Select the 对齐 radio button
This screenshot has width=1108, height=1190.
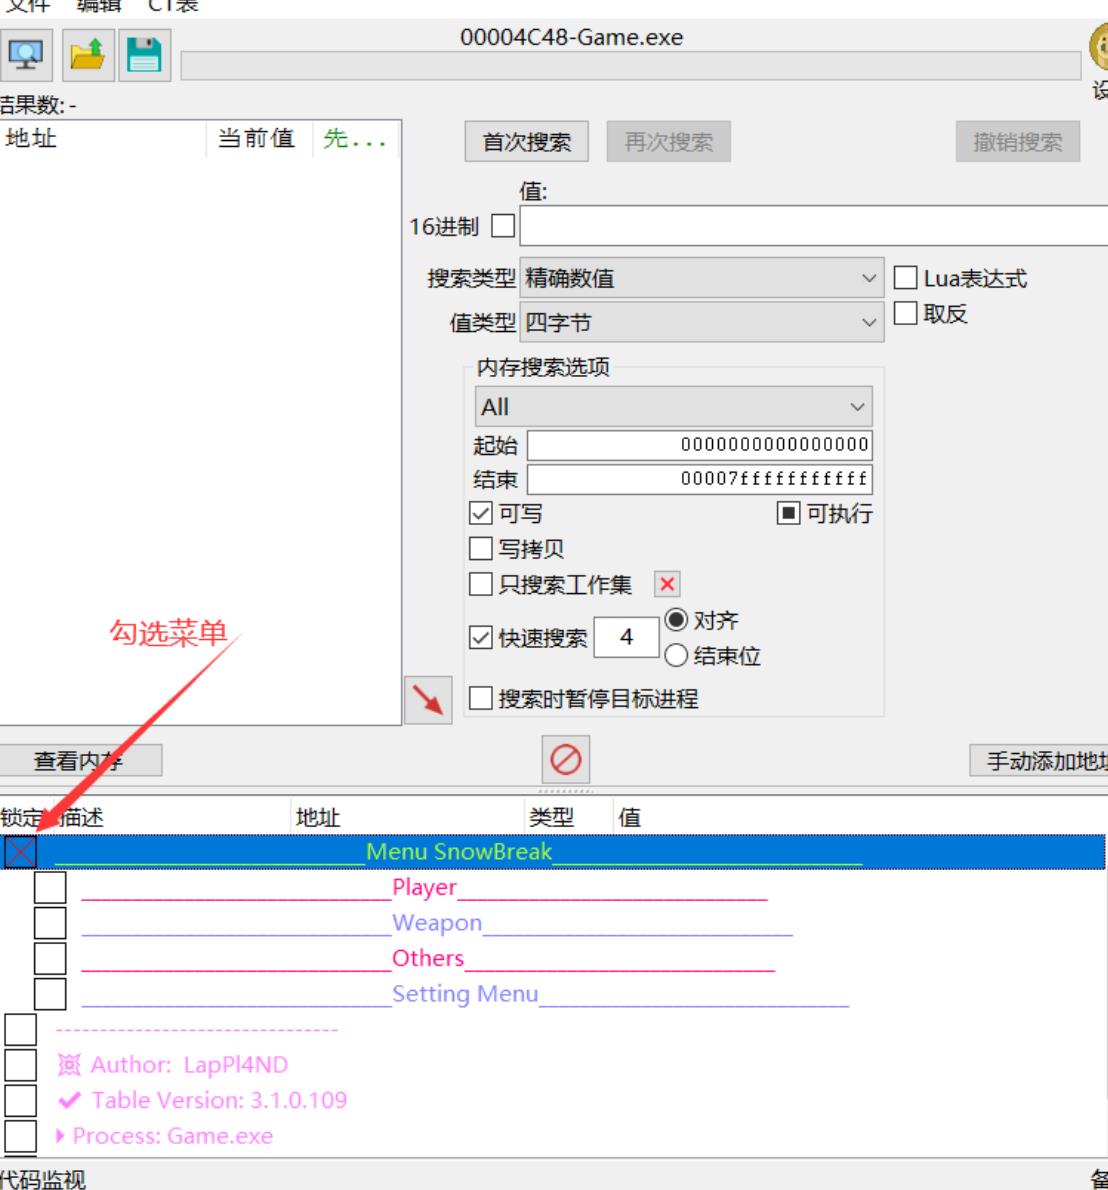tap(676, 619)
